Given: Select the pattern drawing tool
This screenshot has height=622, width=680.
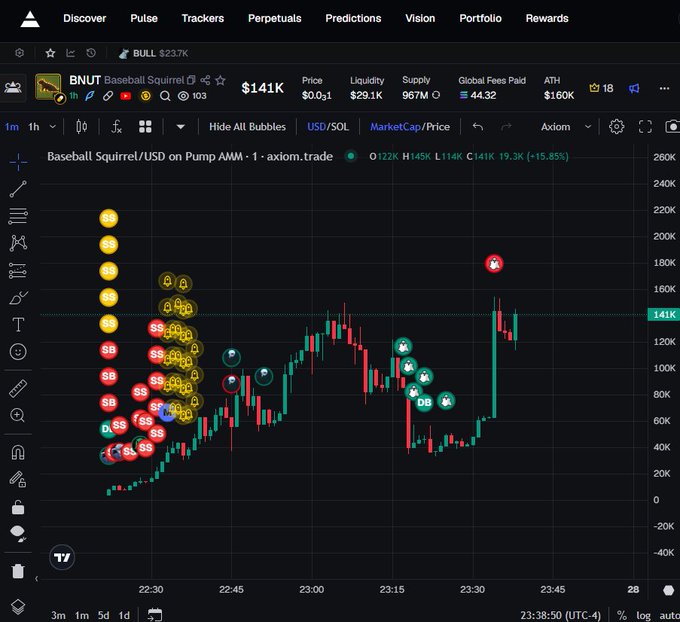Looking at the screenshot, I should (18, 243).
